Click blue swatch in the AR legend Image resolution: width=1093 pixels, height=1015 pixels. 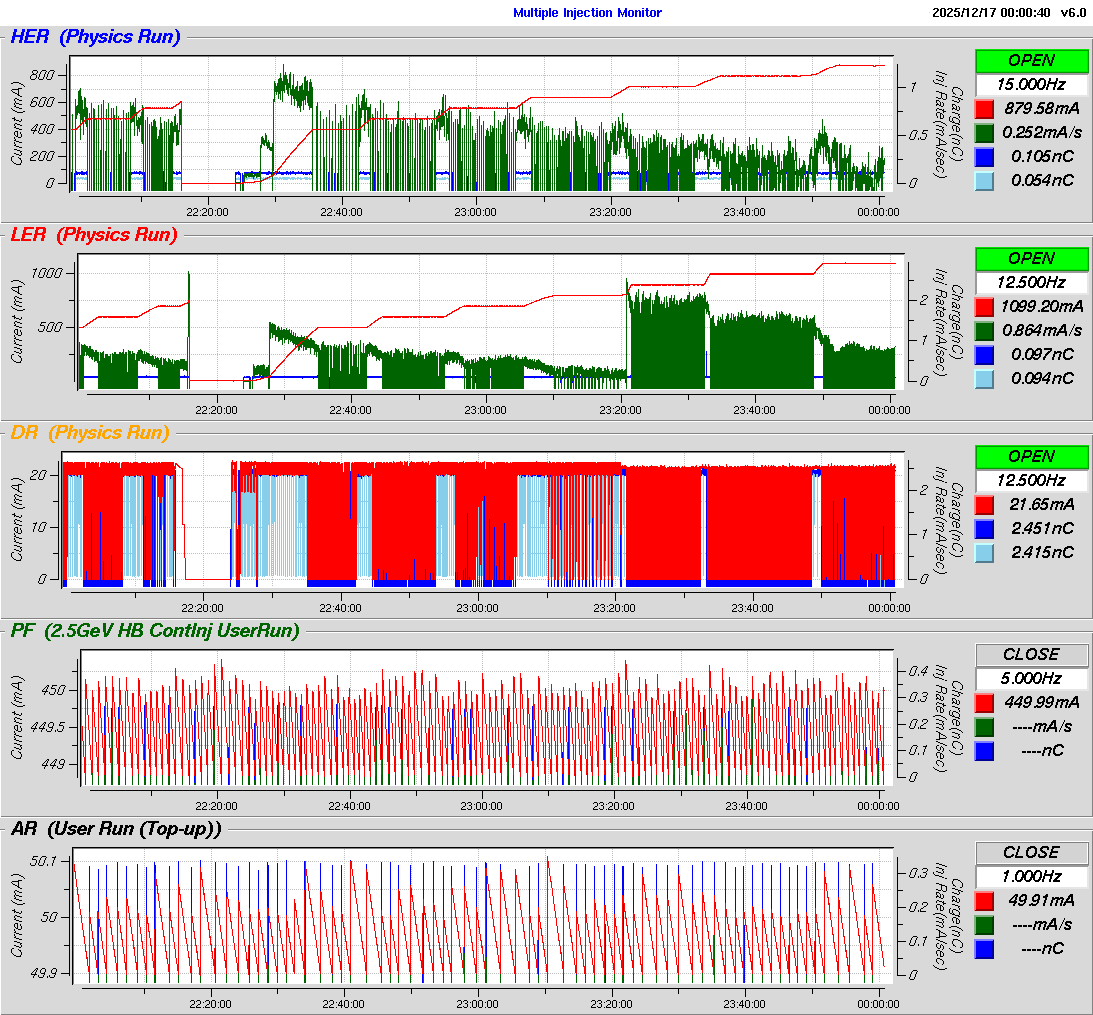click(984, 949)
